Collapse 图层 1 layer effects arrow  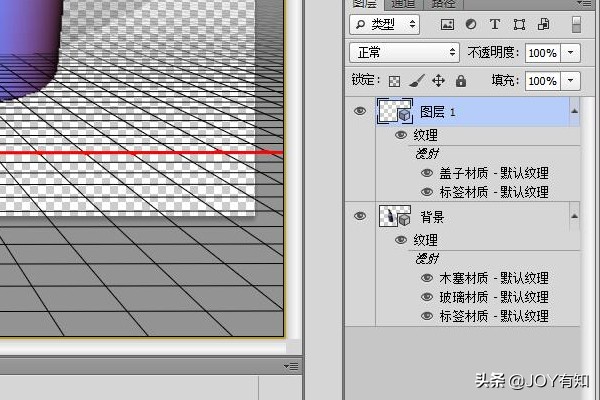(574, 111)
